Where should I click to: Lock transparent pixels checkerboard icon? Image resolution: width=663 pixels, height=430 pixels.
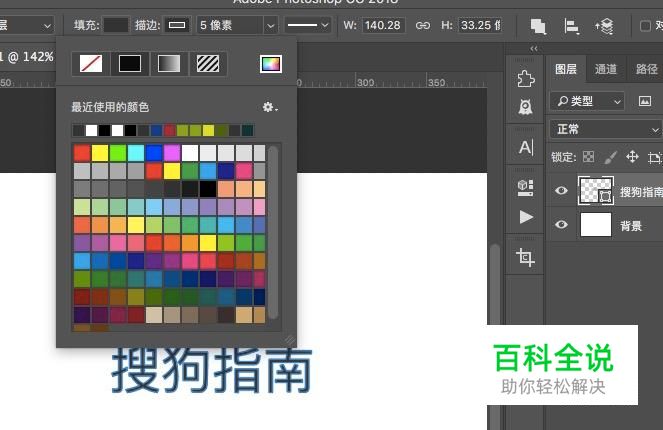pyautogui.click(x=588, y=157)
